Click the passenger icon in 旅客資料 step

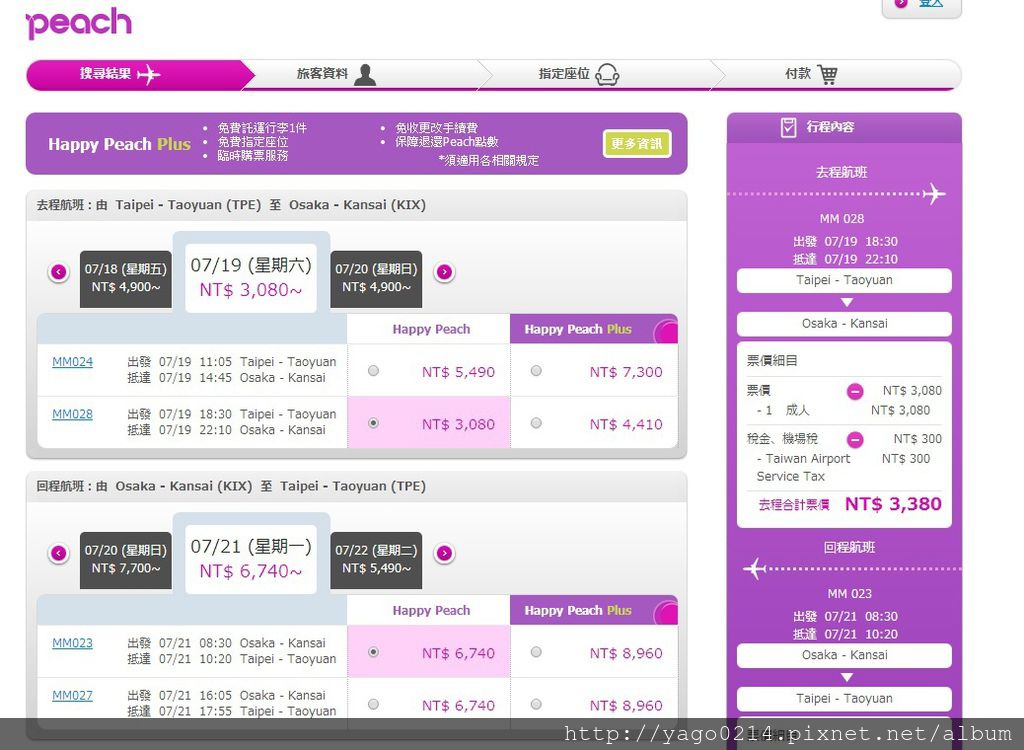point(364,74)
